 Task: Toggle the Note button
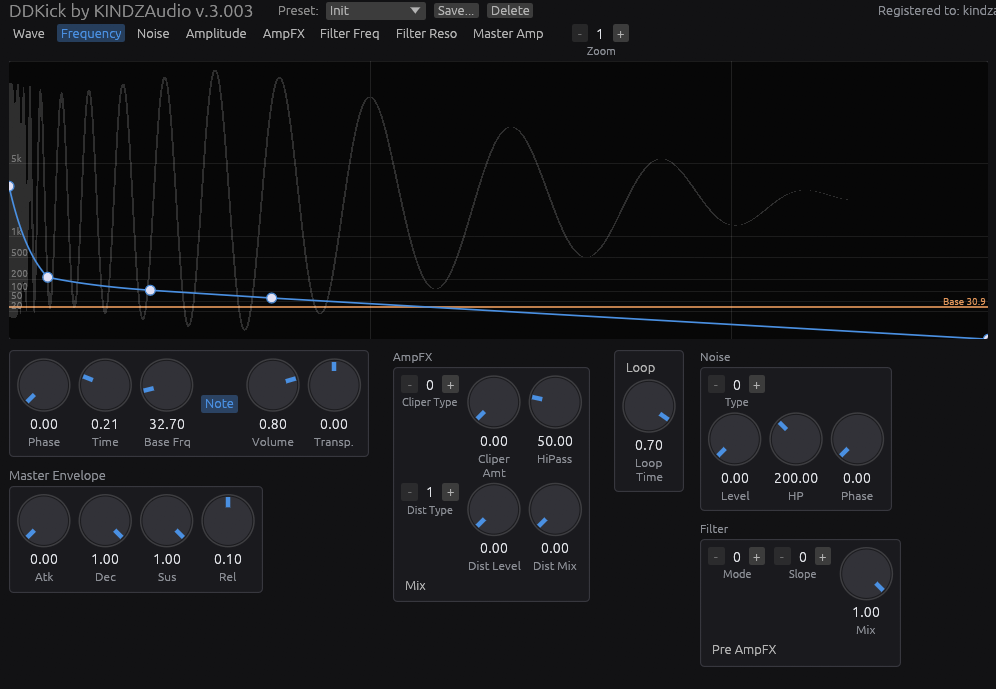(x=219, y=404)
